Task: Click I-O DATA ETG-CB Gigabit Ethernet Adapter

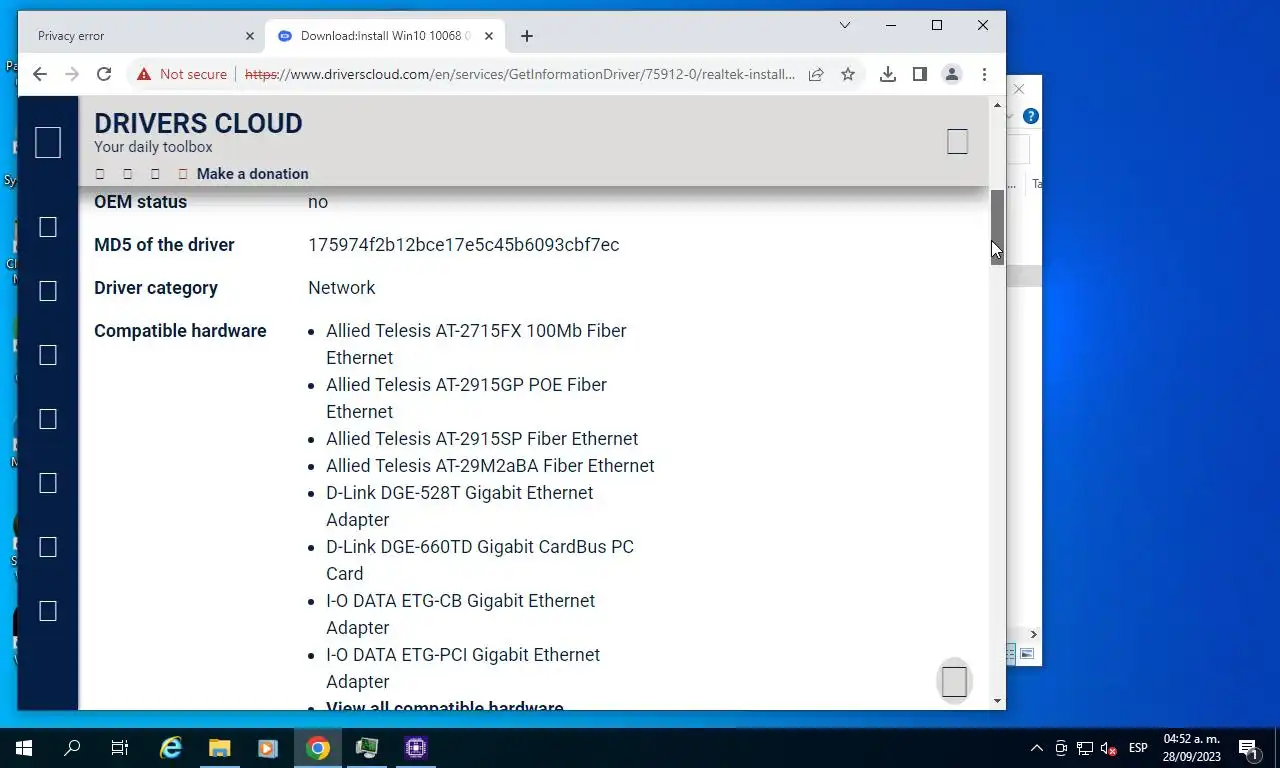Action: click(460, 614)
